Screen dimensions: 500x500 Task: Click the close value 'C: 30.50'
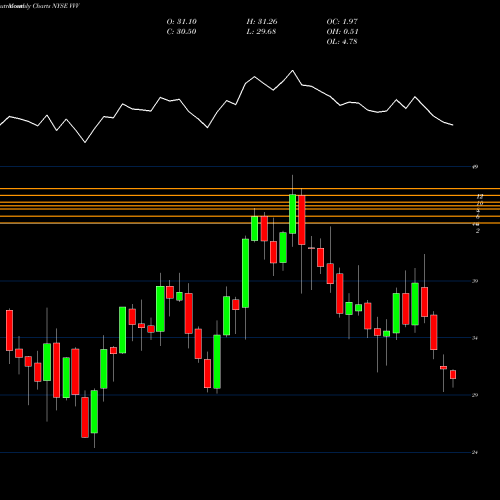pos(182,32)
